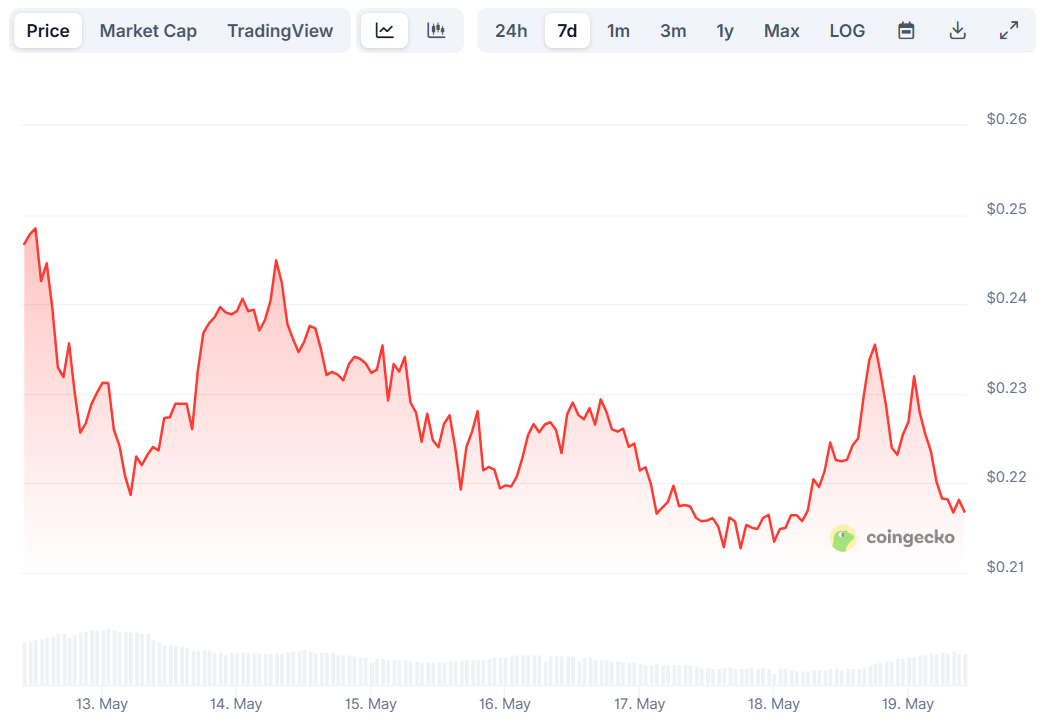Click the $0.21 price axis label
This screenshot has width=1037, height=721.
pos(1005,567)
